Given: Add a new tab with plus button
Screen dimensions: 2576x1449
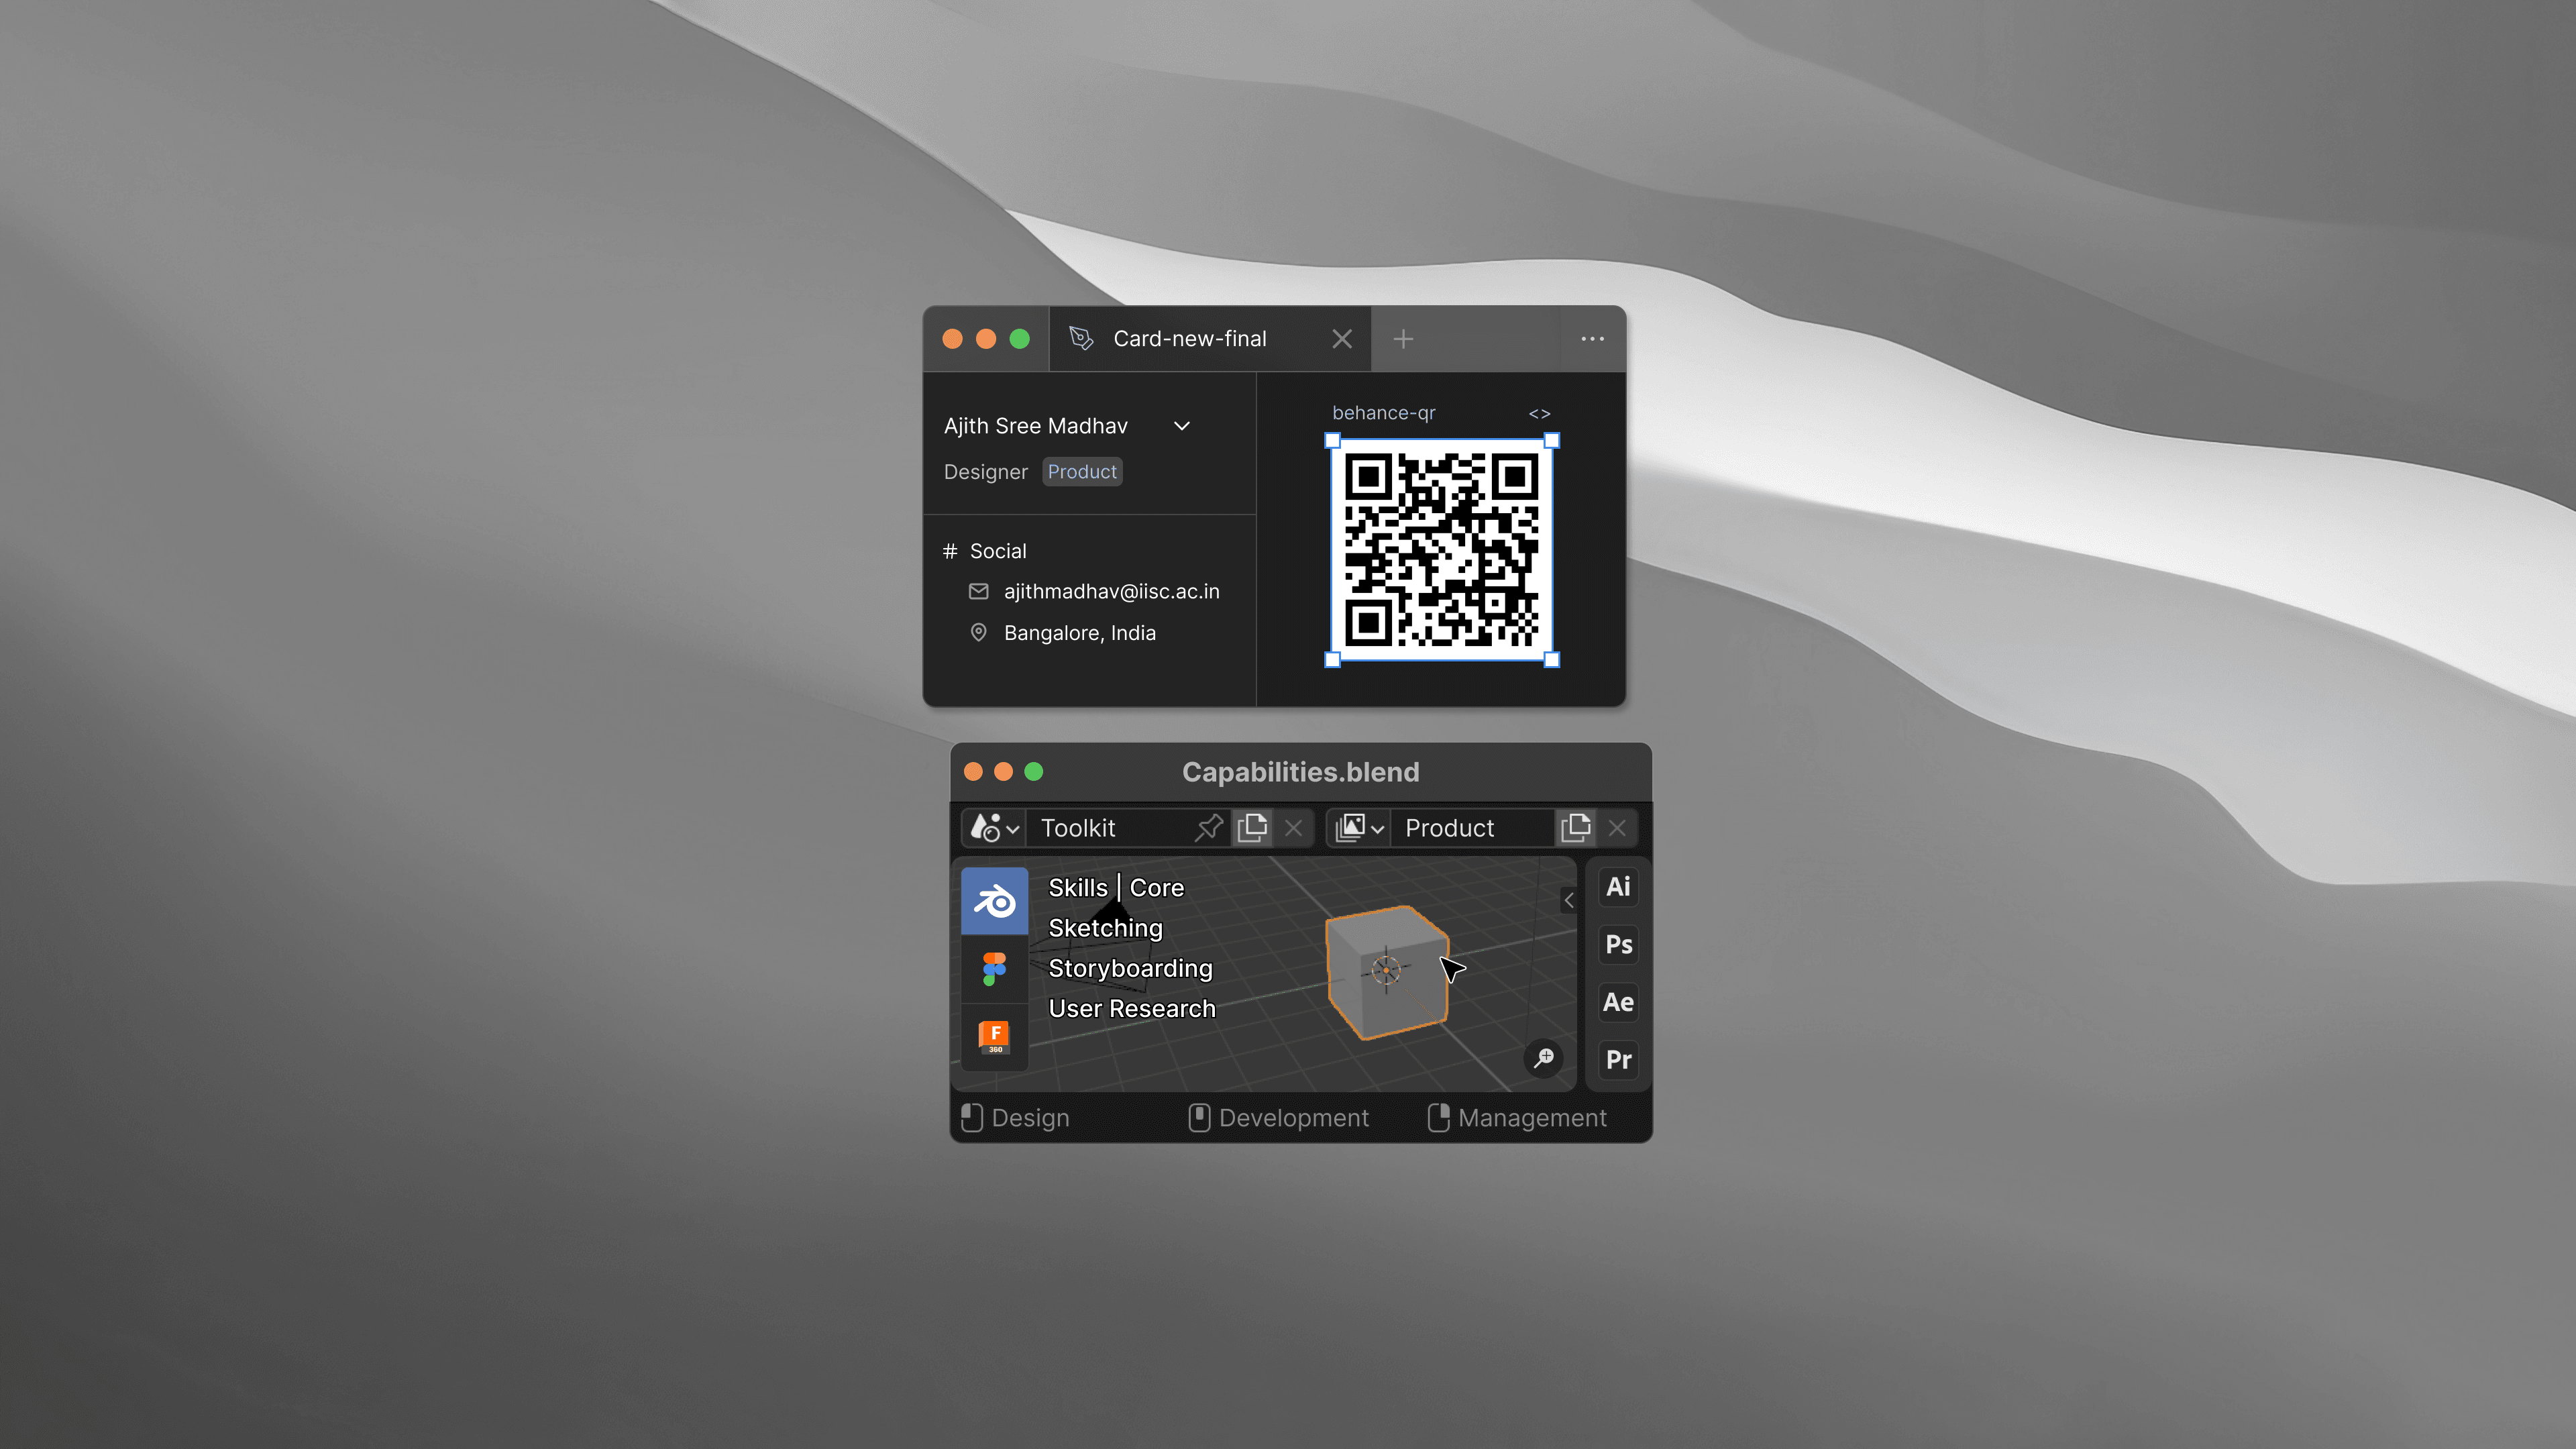Looking at the screenshot, I should (1403, 339).
